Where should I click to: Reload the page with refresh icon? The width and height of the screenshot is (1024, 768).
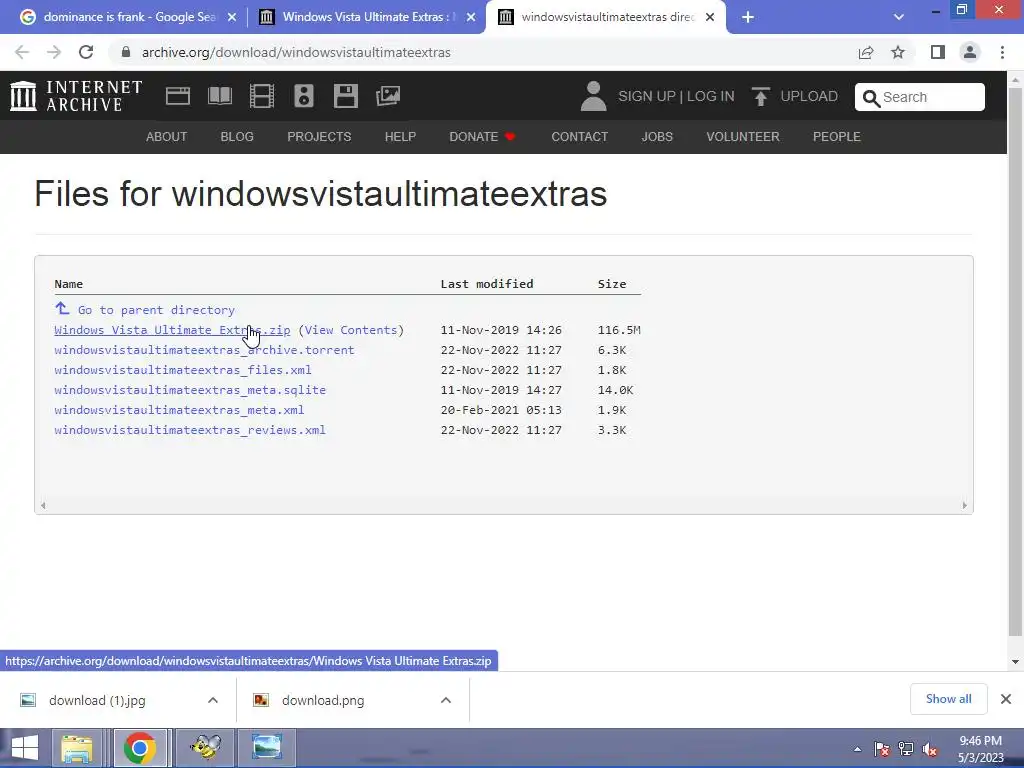point(86,52)
